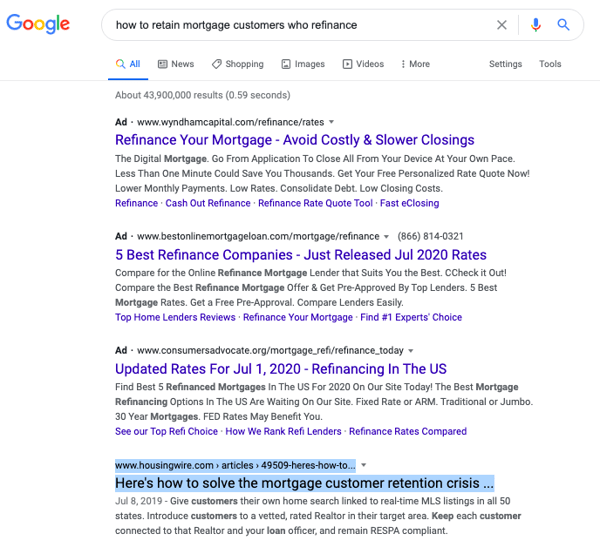Click the Google logo
600x554 pixels.
click(x=38, y=24)
